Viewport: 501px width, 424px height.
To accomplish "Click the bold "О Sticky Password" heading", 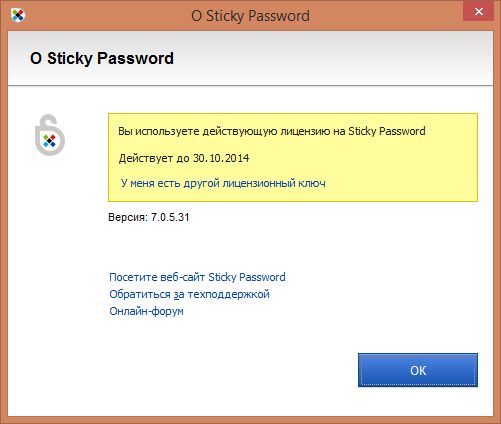I will [102, 58].
